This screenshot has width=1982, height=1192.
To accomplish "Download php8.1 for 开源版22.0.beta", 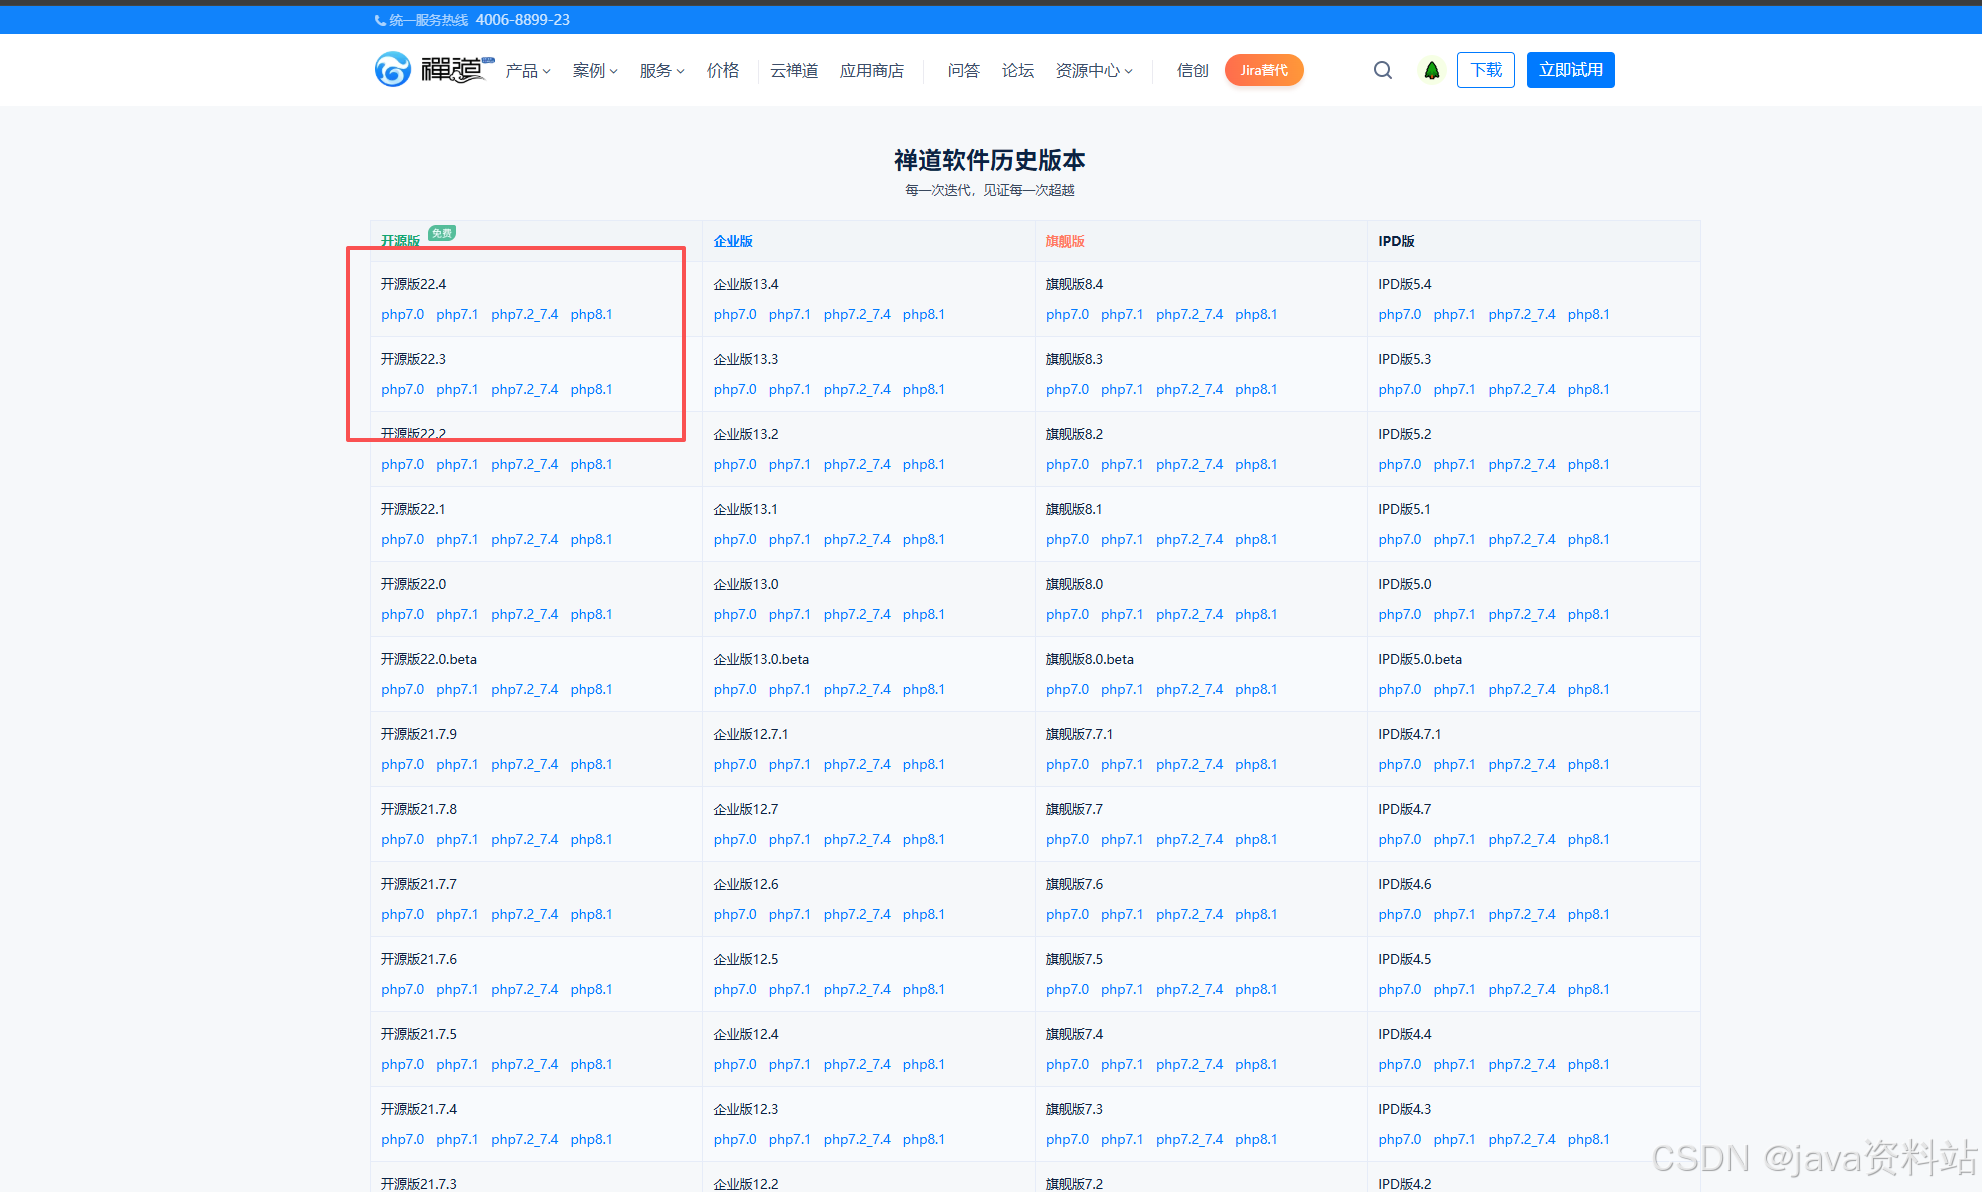I will (591, 689).
